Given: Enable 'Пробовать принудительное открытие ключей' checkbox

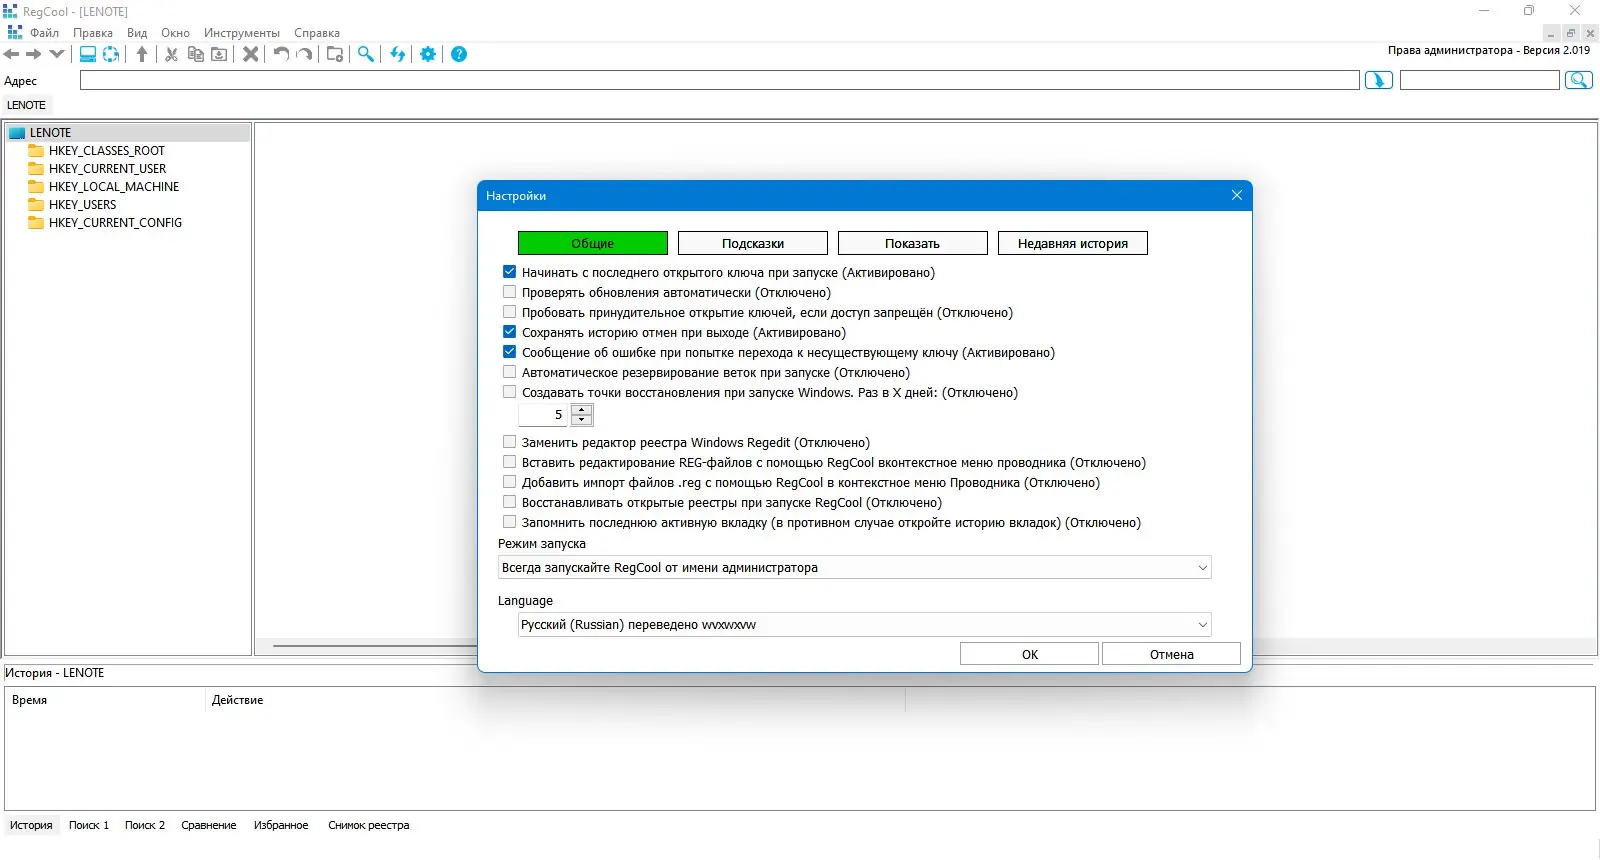Looking at the screenshot, I should [x=510, y=312].
